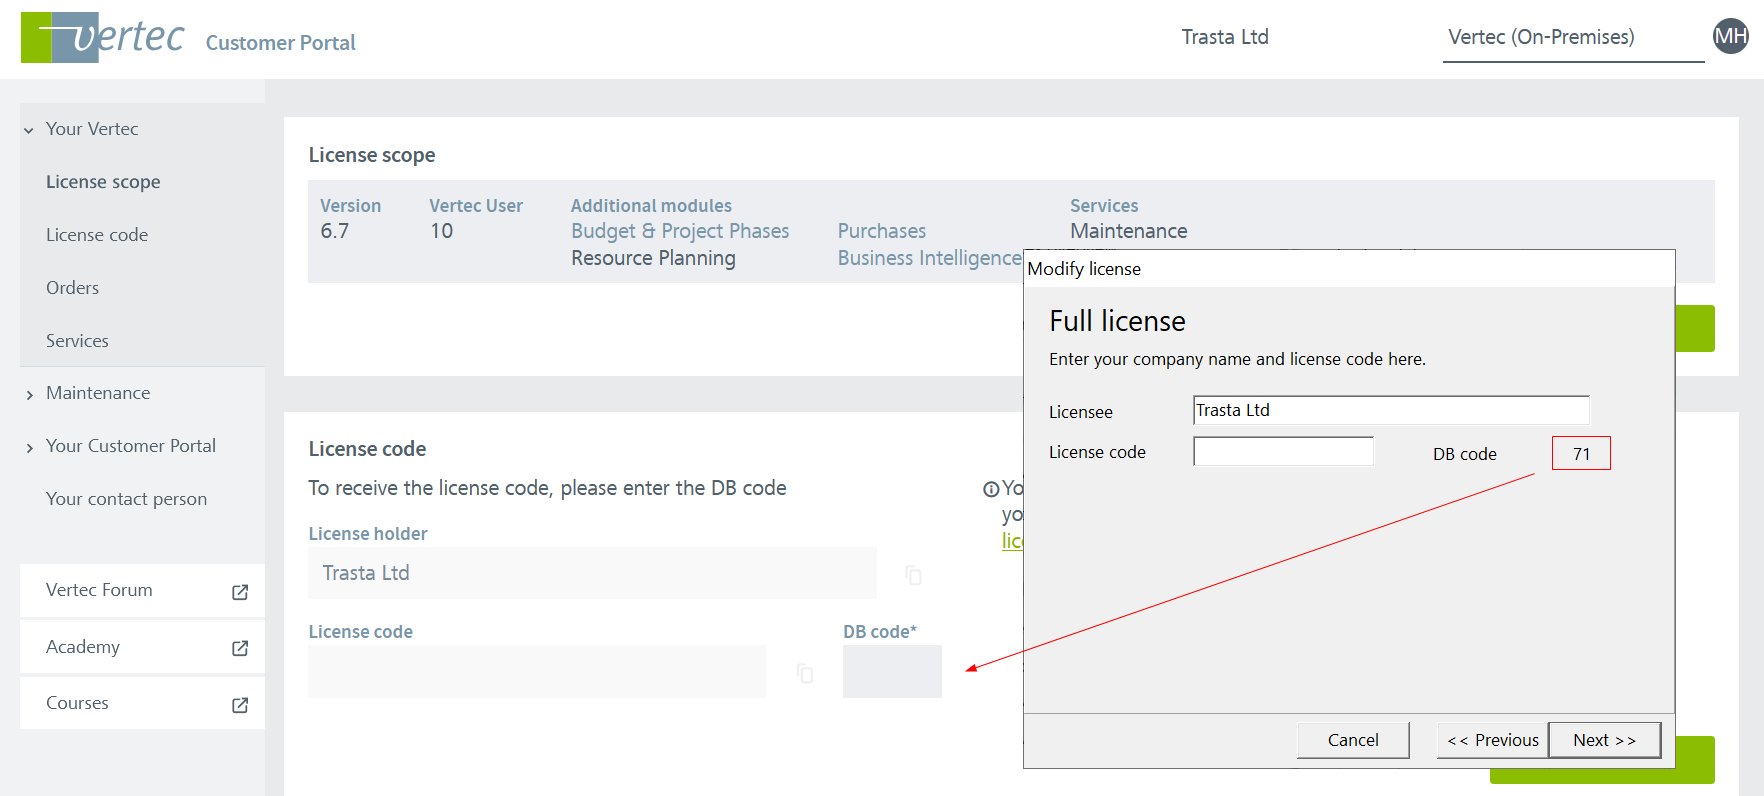Expand Your Customer Portal section
This screenshot has height=796, width=1764.
coord(30,447)
